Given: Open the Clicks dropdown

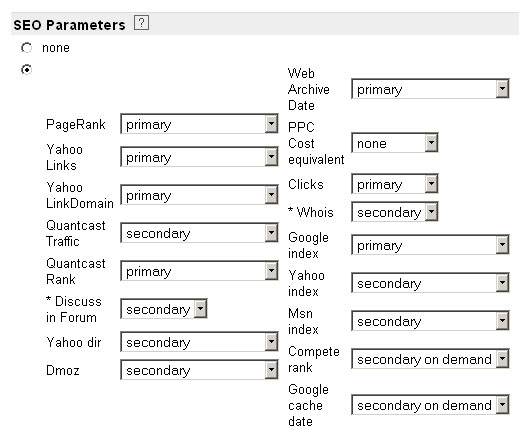Looking at the screenshot, I should (395, 184).
